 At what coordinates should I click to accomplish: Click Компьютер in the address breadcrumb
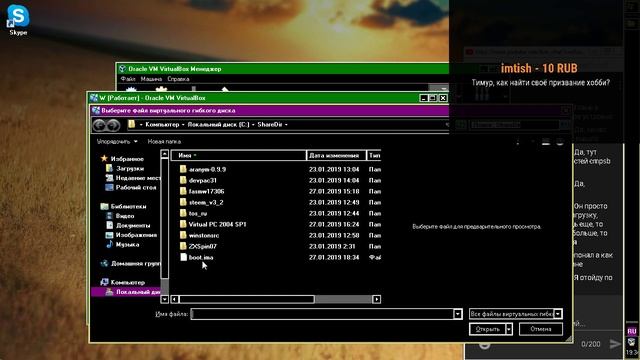pos(162,124)
